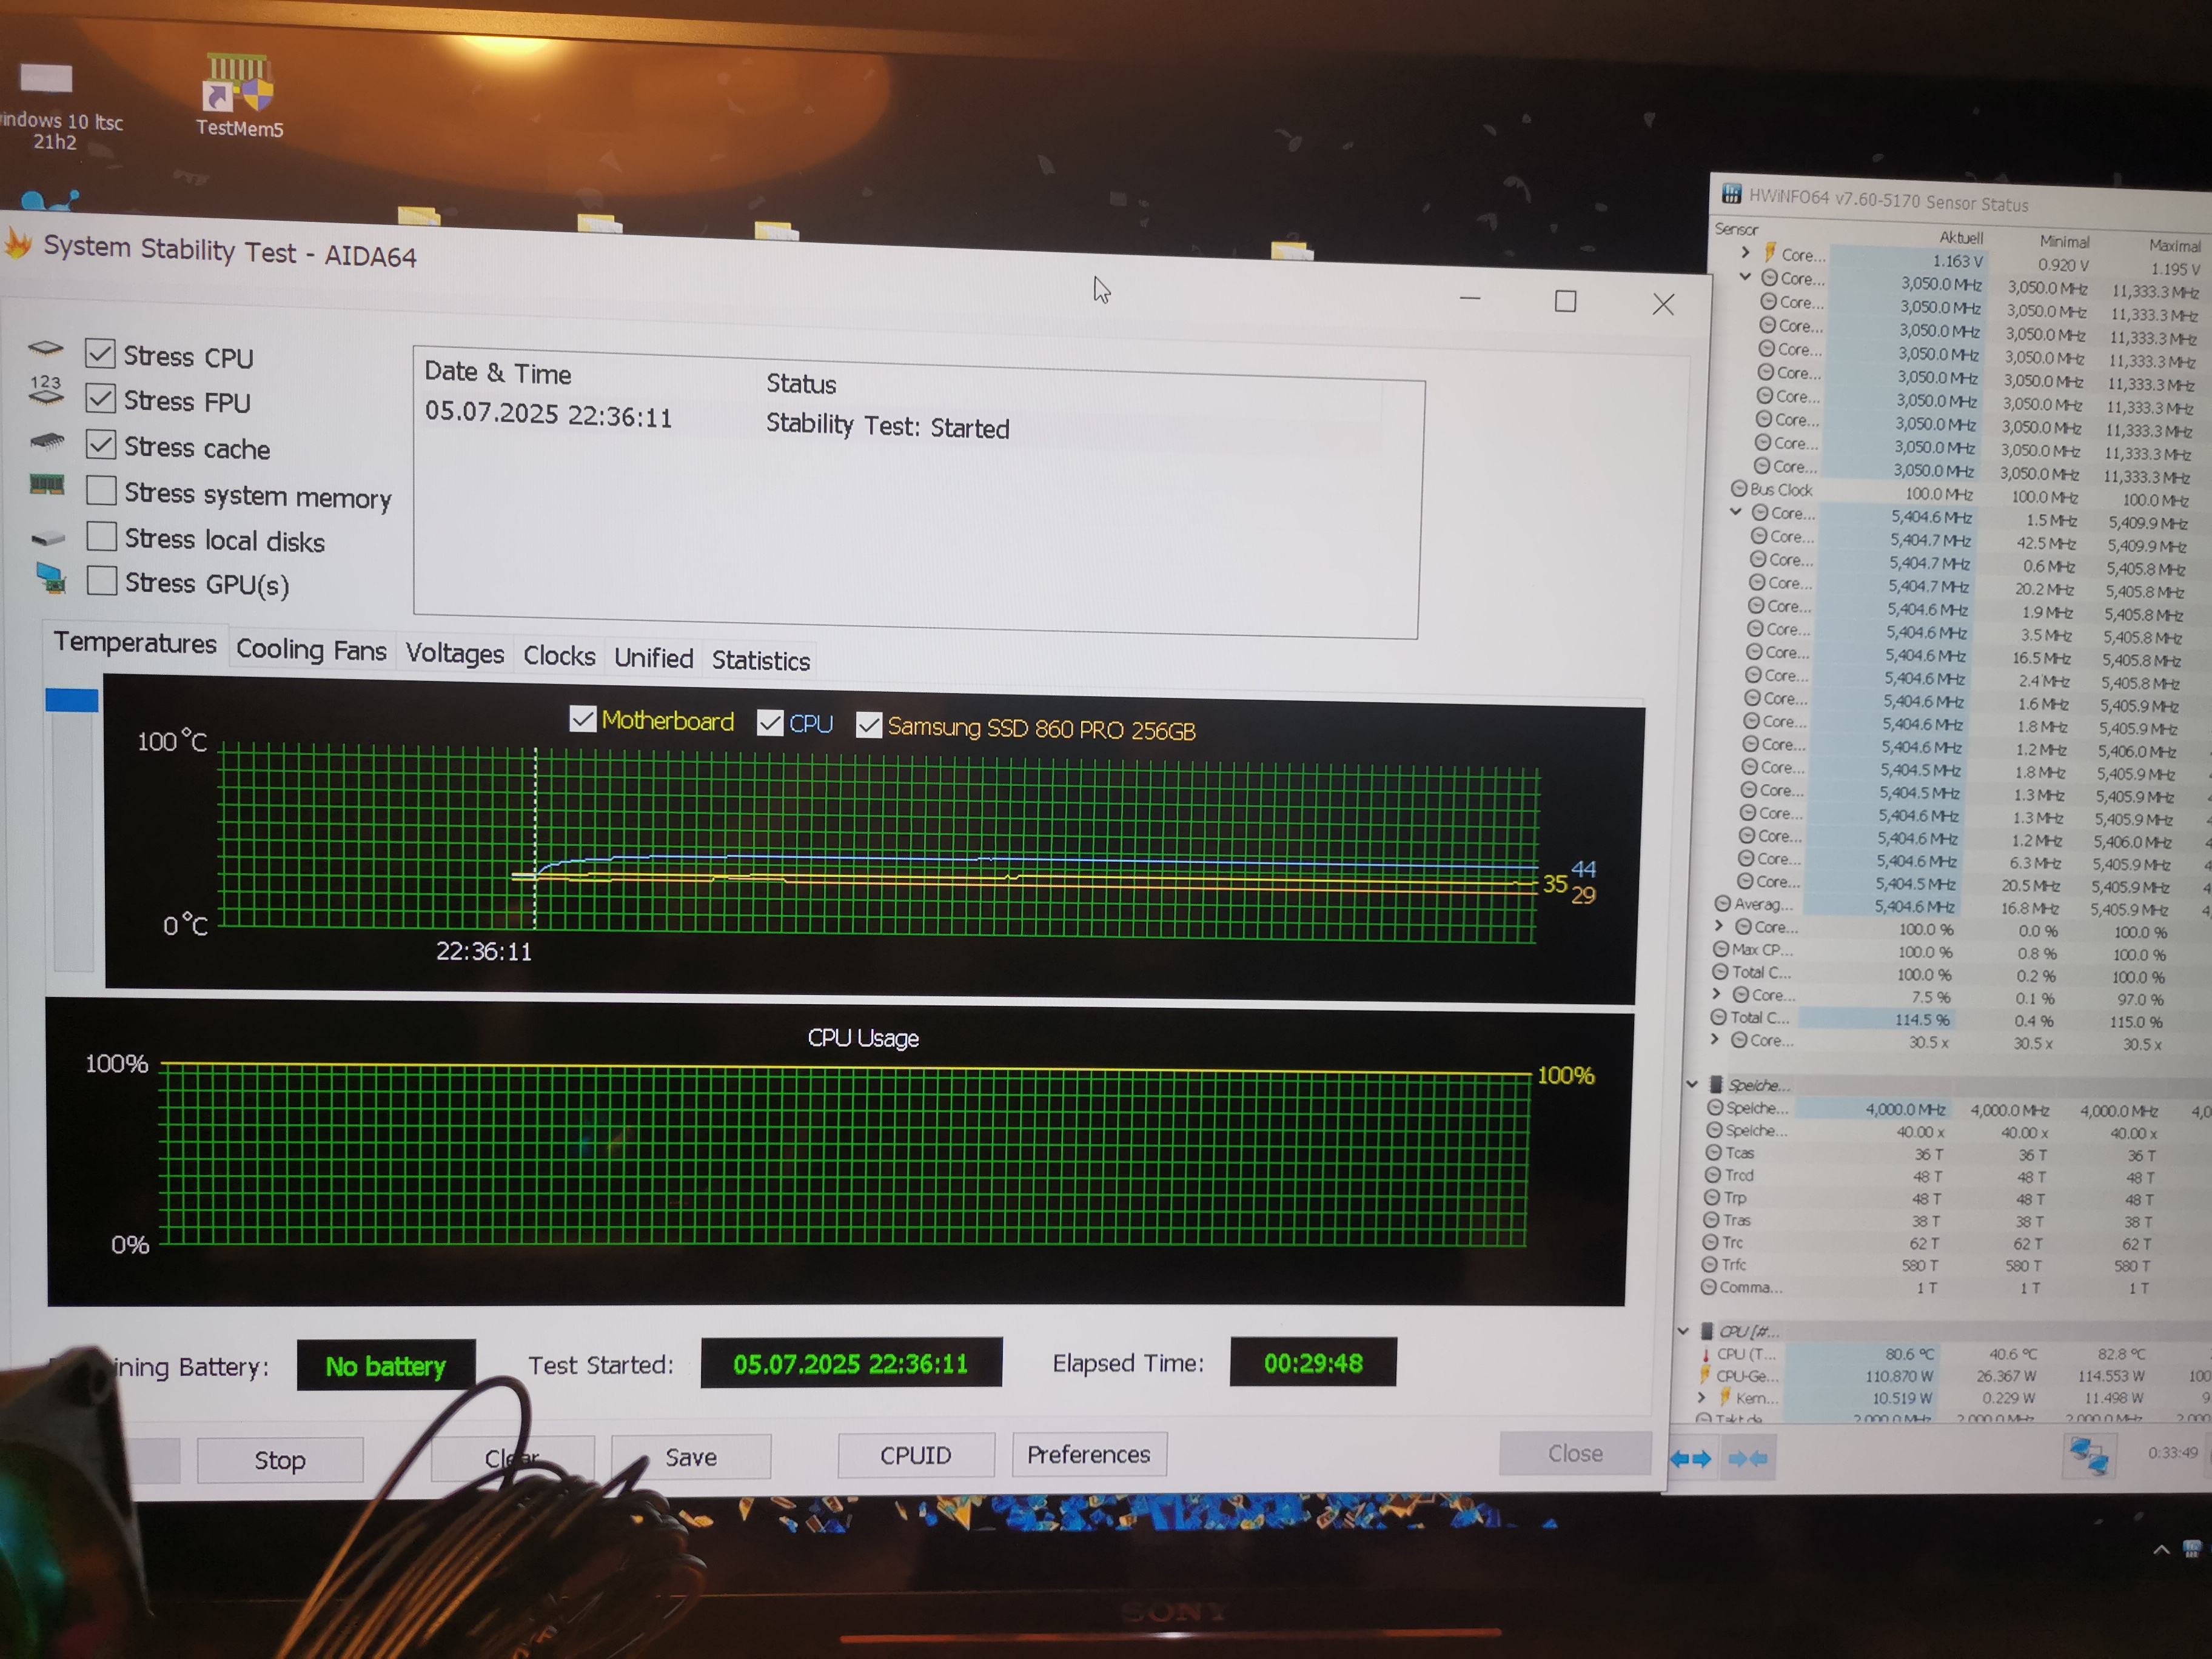
Task: Collapse the Speicher section in HWiNFO
Action: coord(1692,1084)
